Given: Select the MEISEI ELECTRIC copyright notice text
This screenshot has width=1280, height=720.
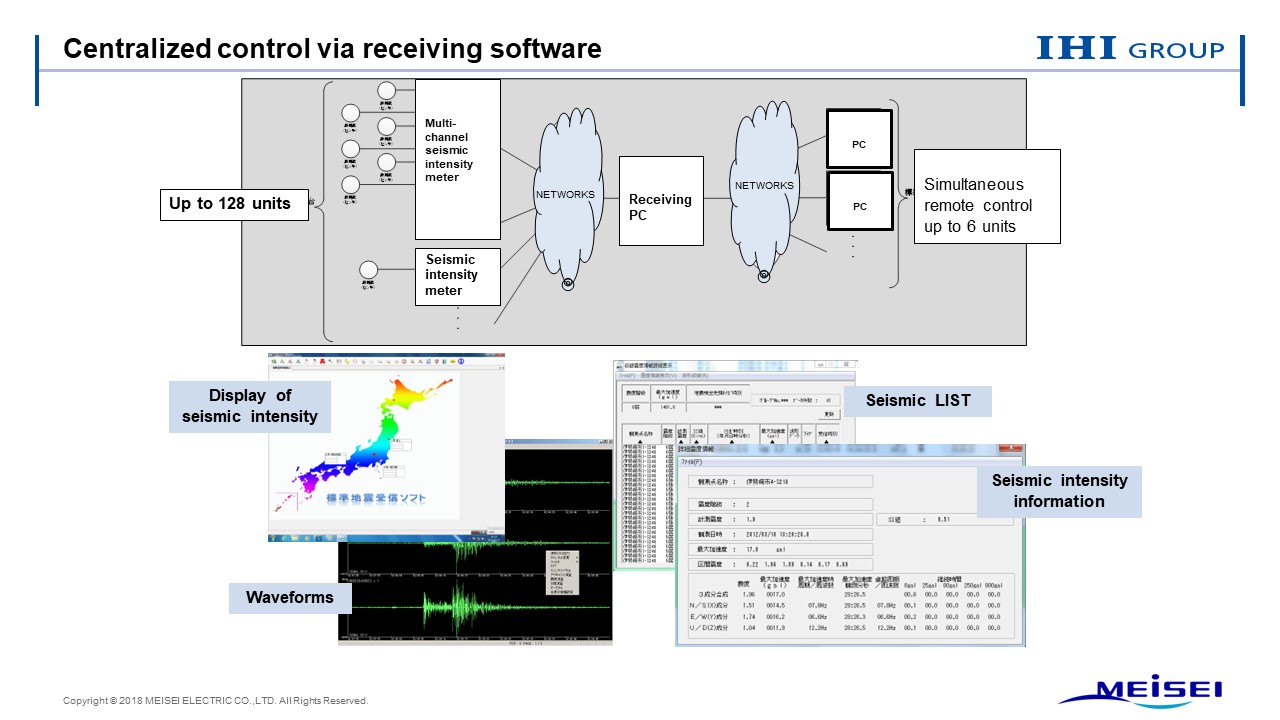Looking at the screenshot, I should coord(216,701).
